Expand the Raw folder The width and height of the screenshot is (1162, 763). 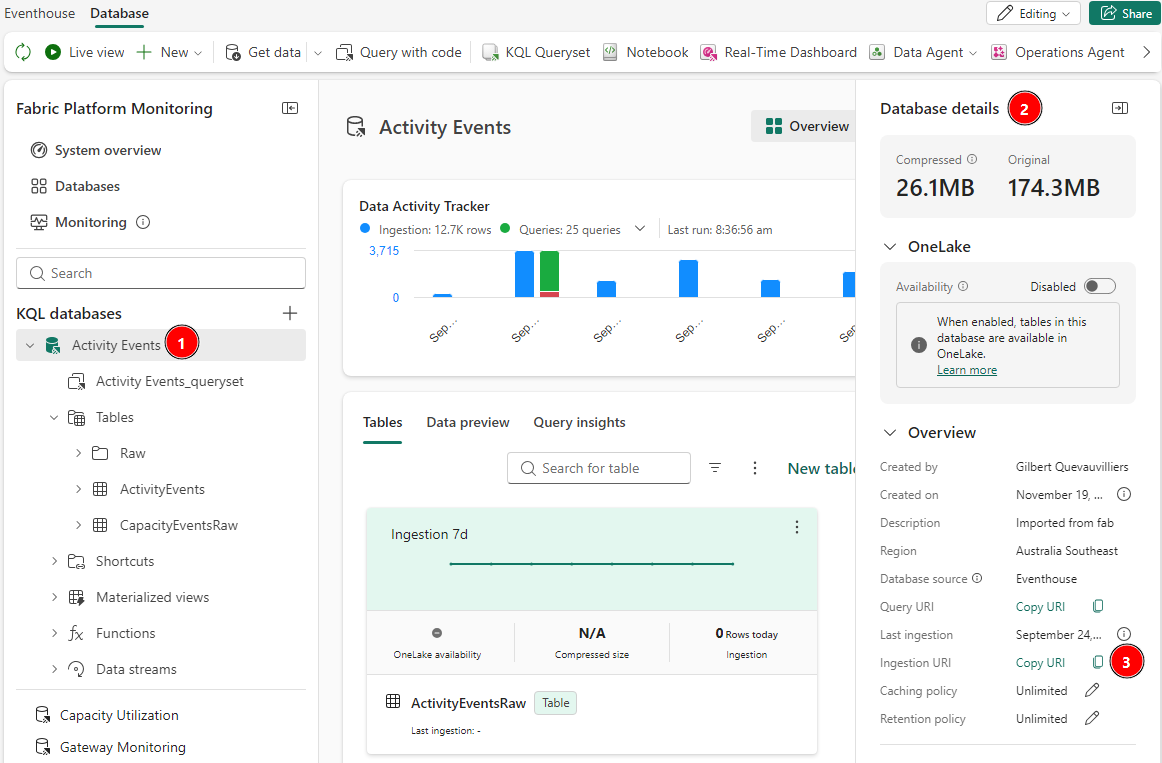(78, 453)
